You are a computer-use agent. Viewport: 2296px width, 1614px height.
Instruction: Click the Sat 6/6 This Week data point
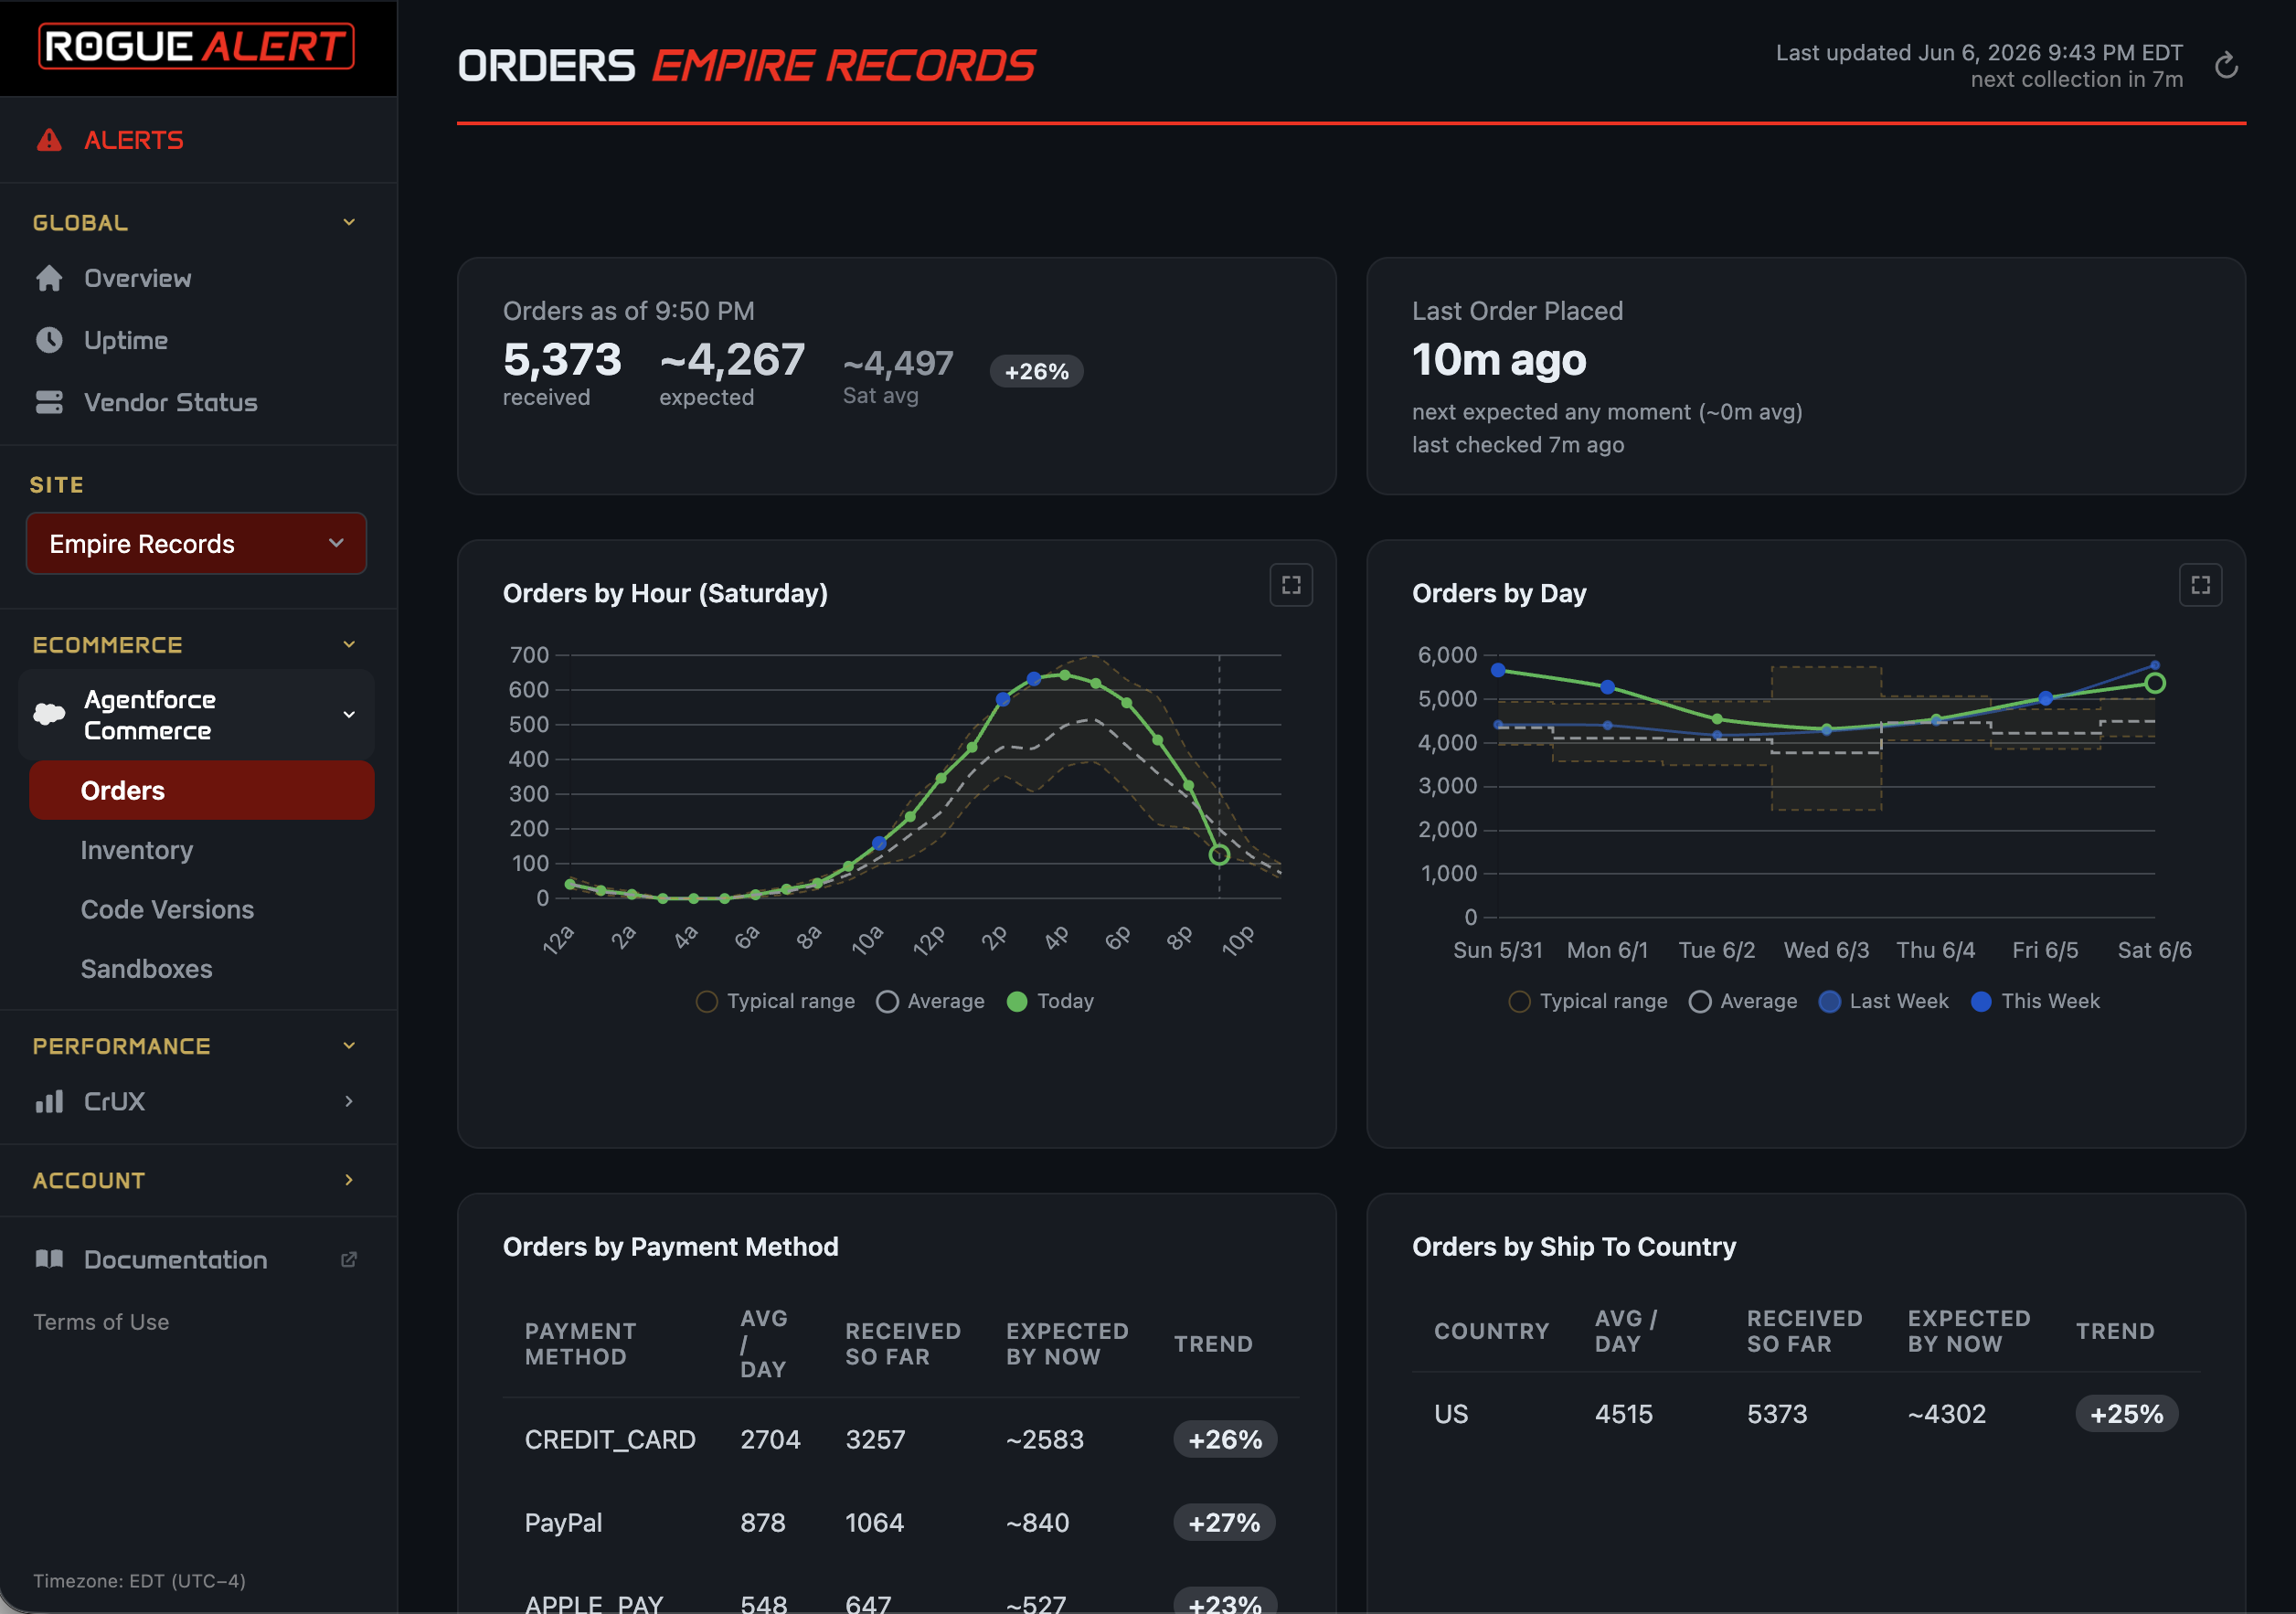pos(2155,683)
